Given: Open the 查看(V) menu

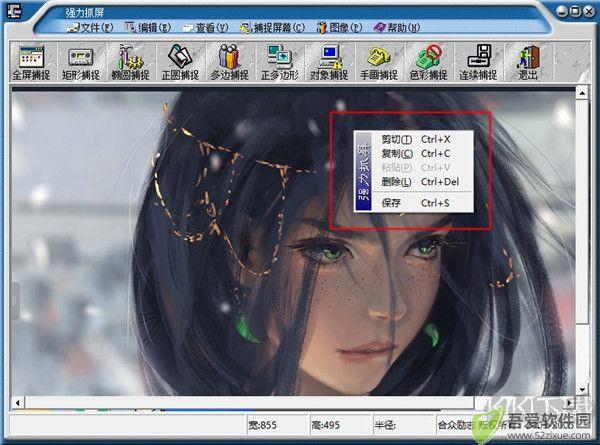Looking at the screenshot, I should (x=206, y=28).
